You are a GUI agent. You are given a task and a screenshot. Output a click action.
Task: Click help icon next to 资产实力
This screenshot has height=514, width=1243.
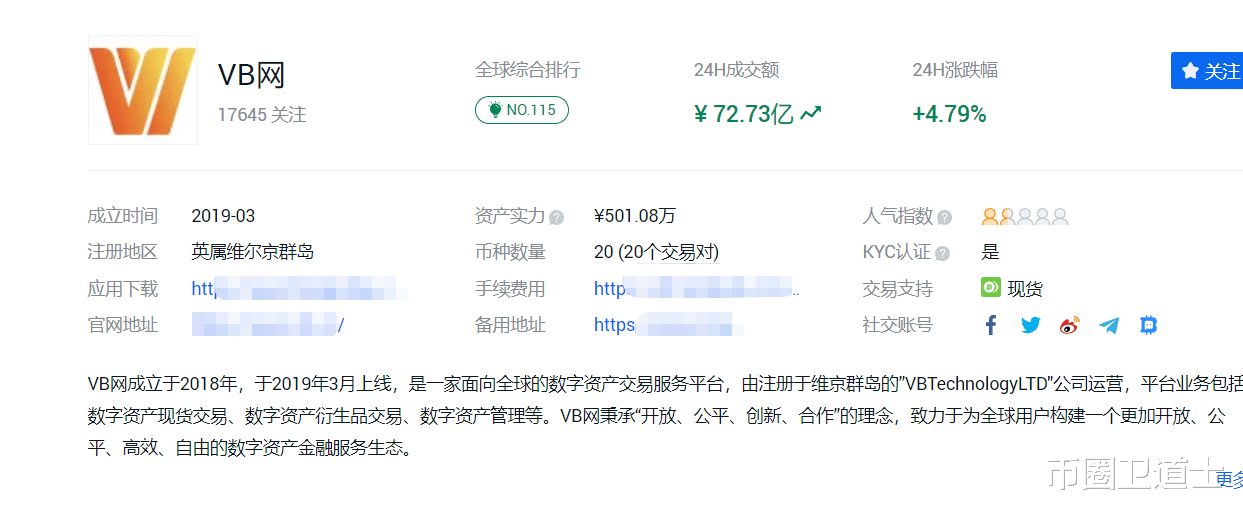(556, 217)
